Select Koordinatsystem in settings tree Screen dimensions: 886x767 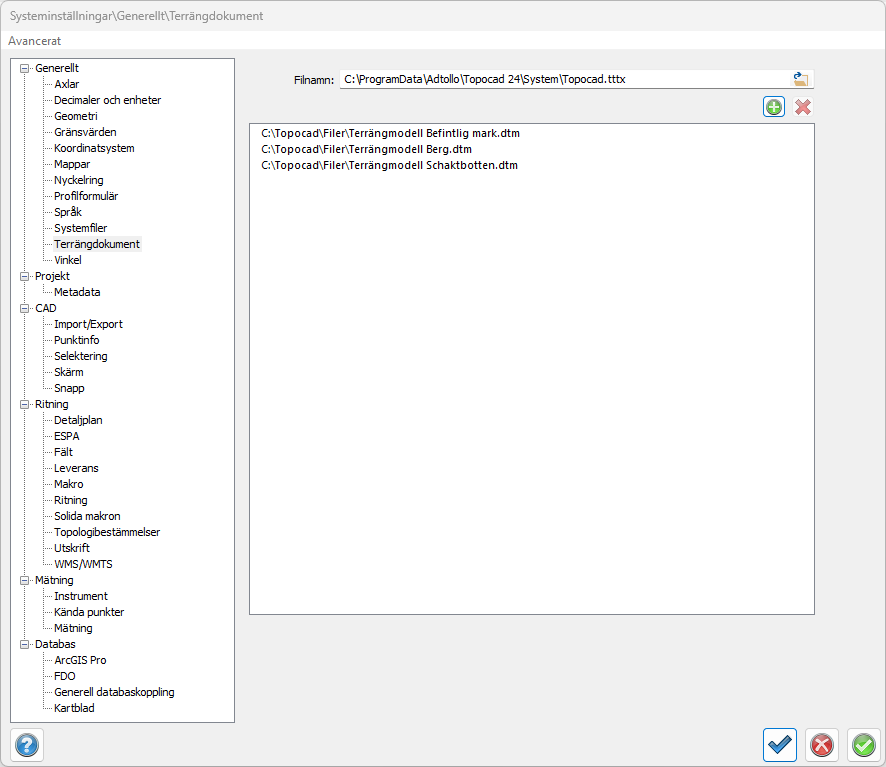coord(94,148)
